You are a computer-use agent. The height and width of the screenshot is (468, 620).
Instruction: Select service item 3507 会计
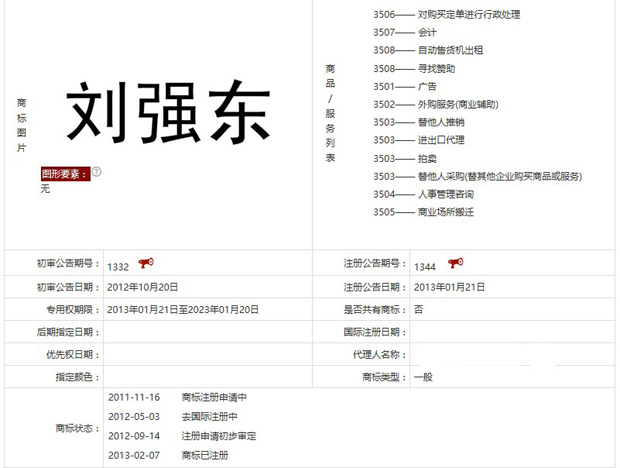[405, 32]
